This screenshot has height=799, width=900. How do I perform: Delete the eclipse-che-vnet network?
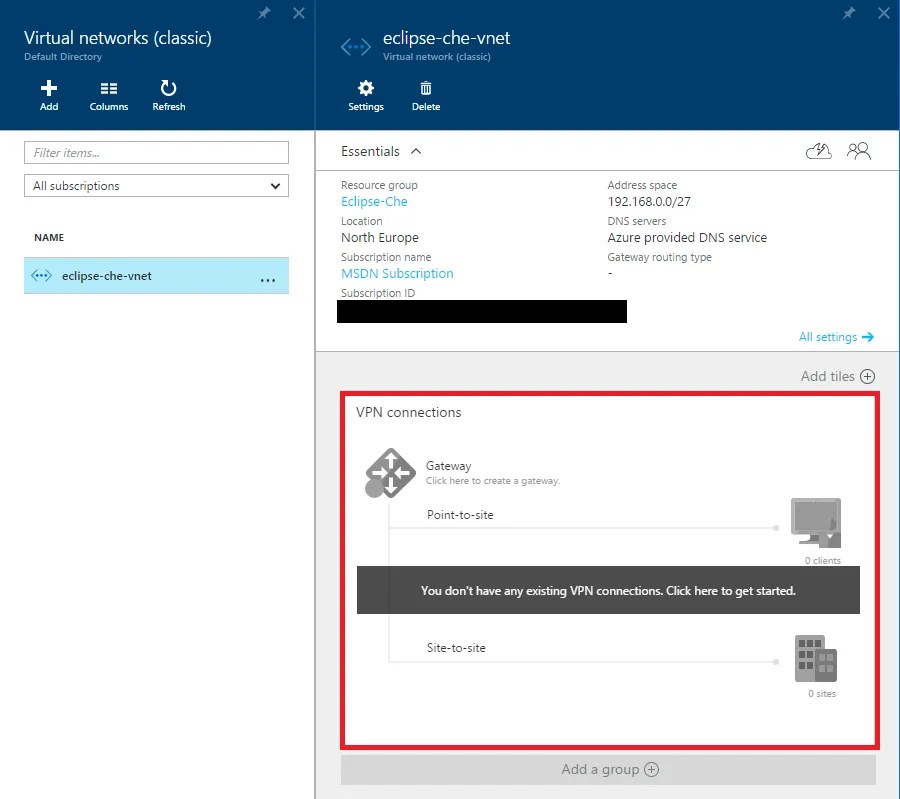425,96
